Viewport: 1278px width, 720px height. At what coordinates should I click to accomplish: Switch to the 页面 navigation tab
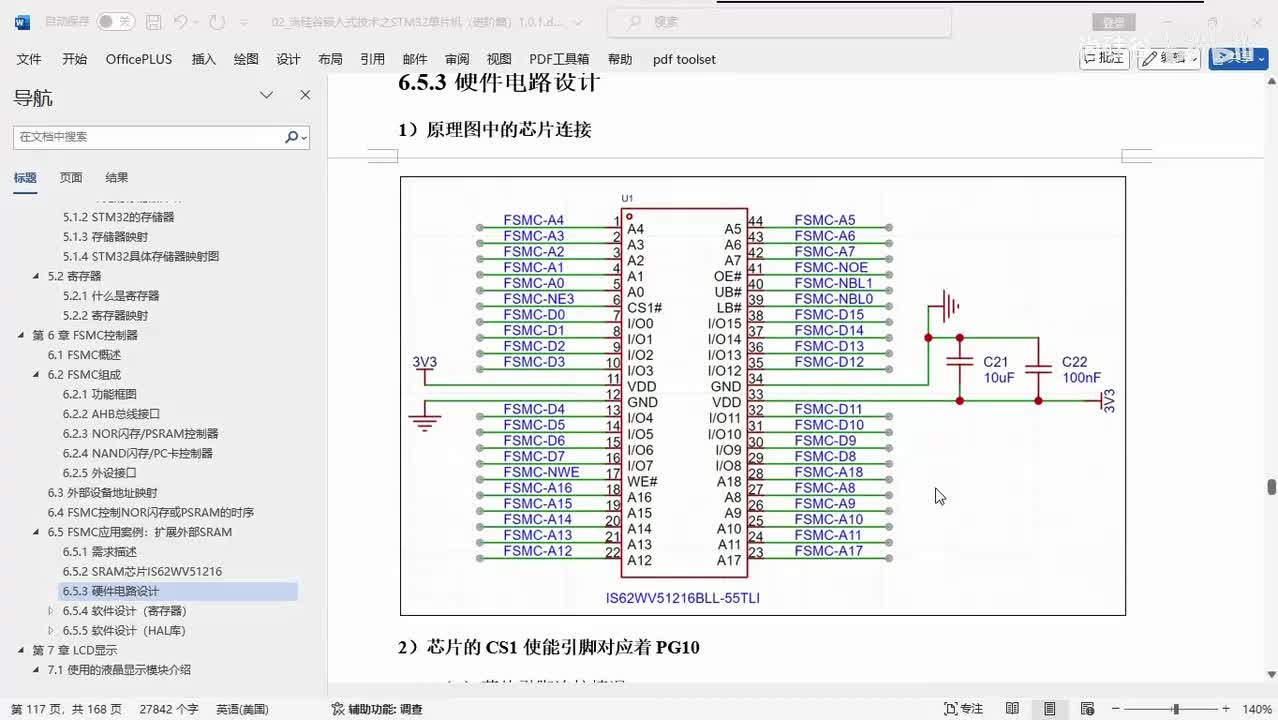pyautogui.click(x=71, y=178)
